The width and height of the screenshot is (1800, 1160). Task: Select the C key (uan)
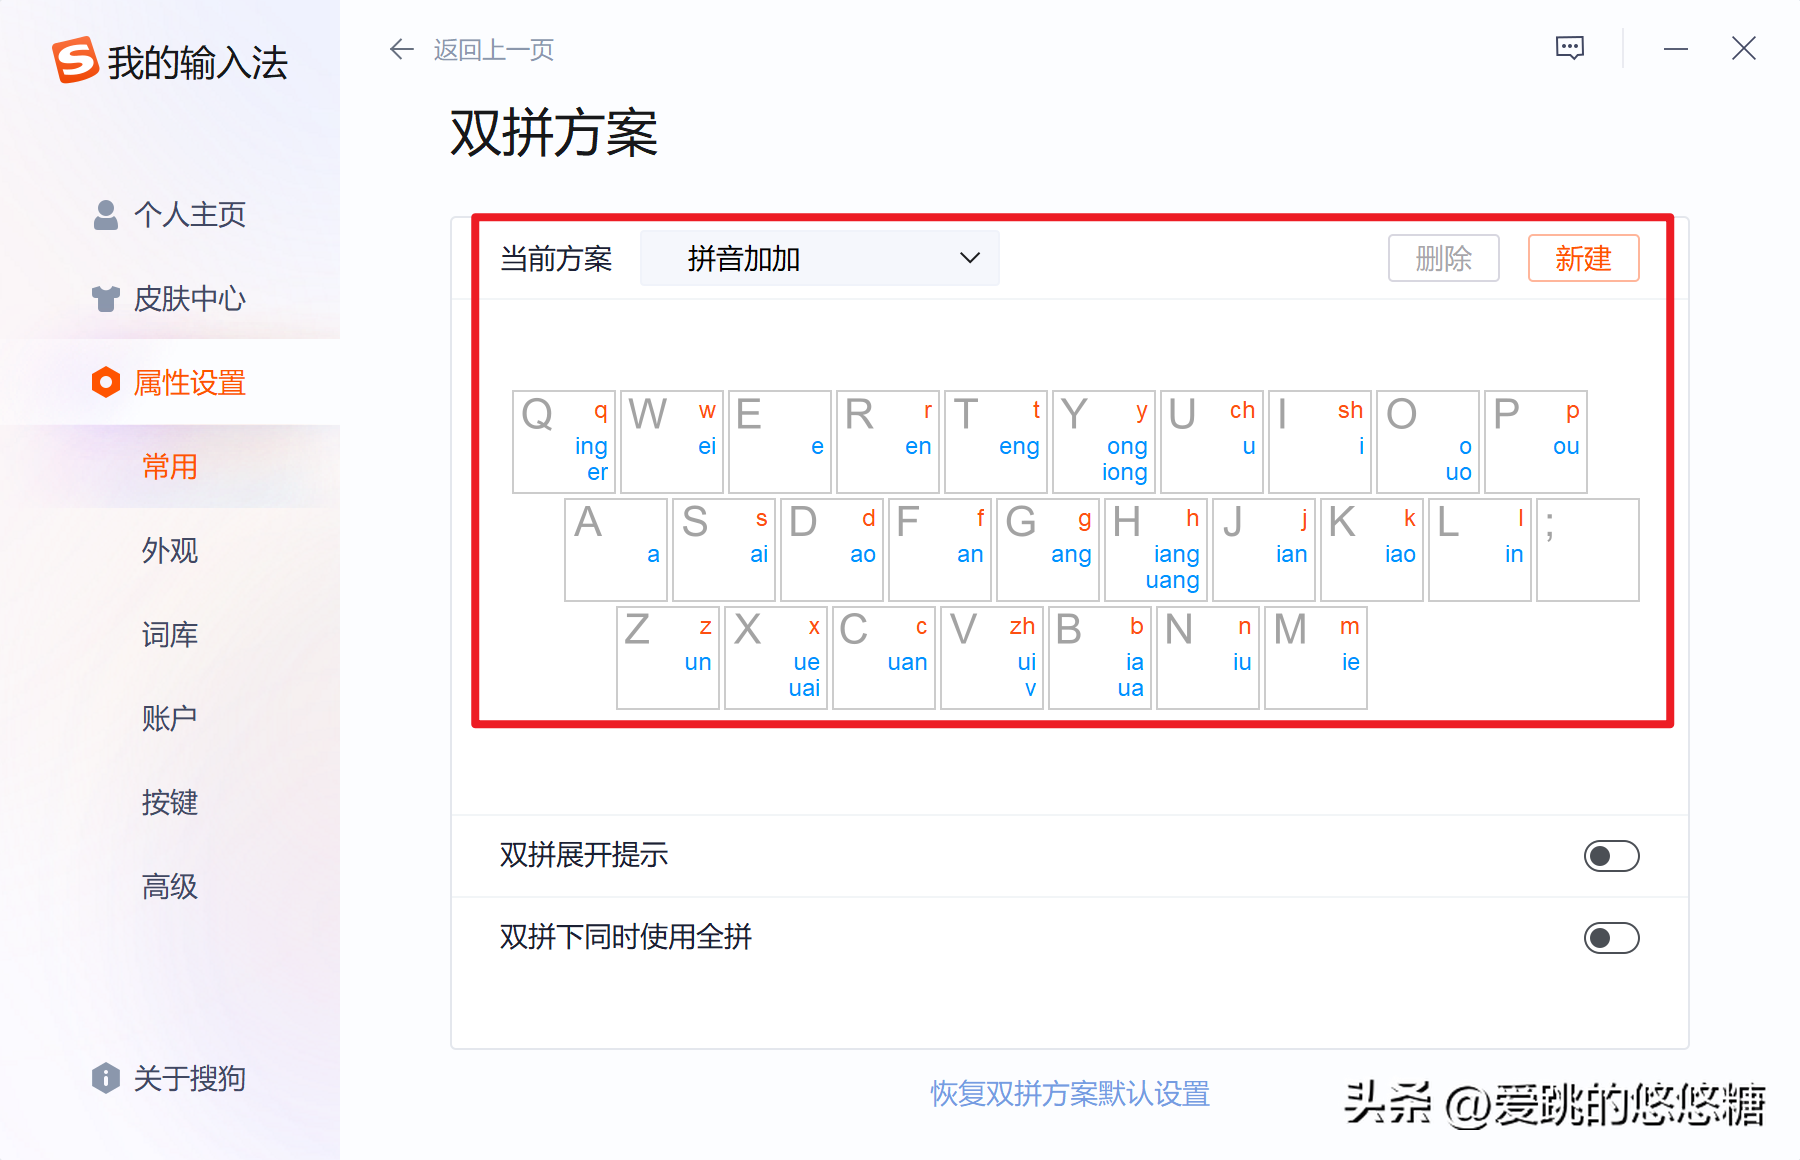point(884,658)
